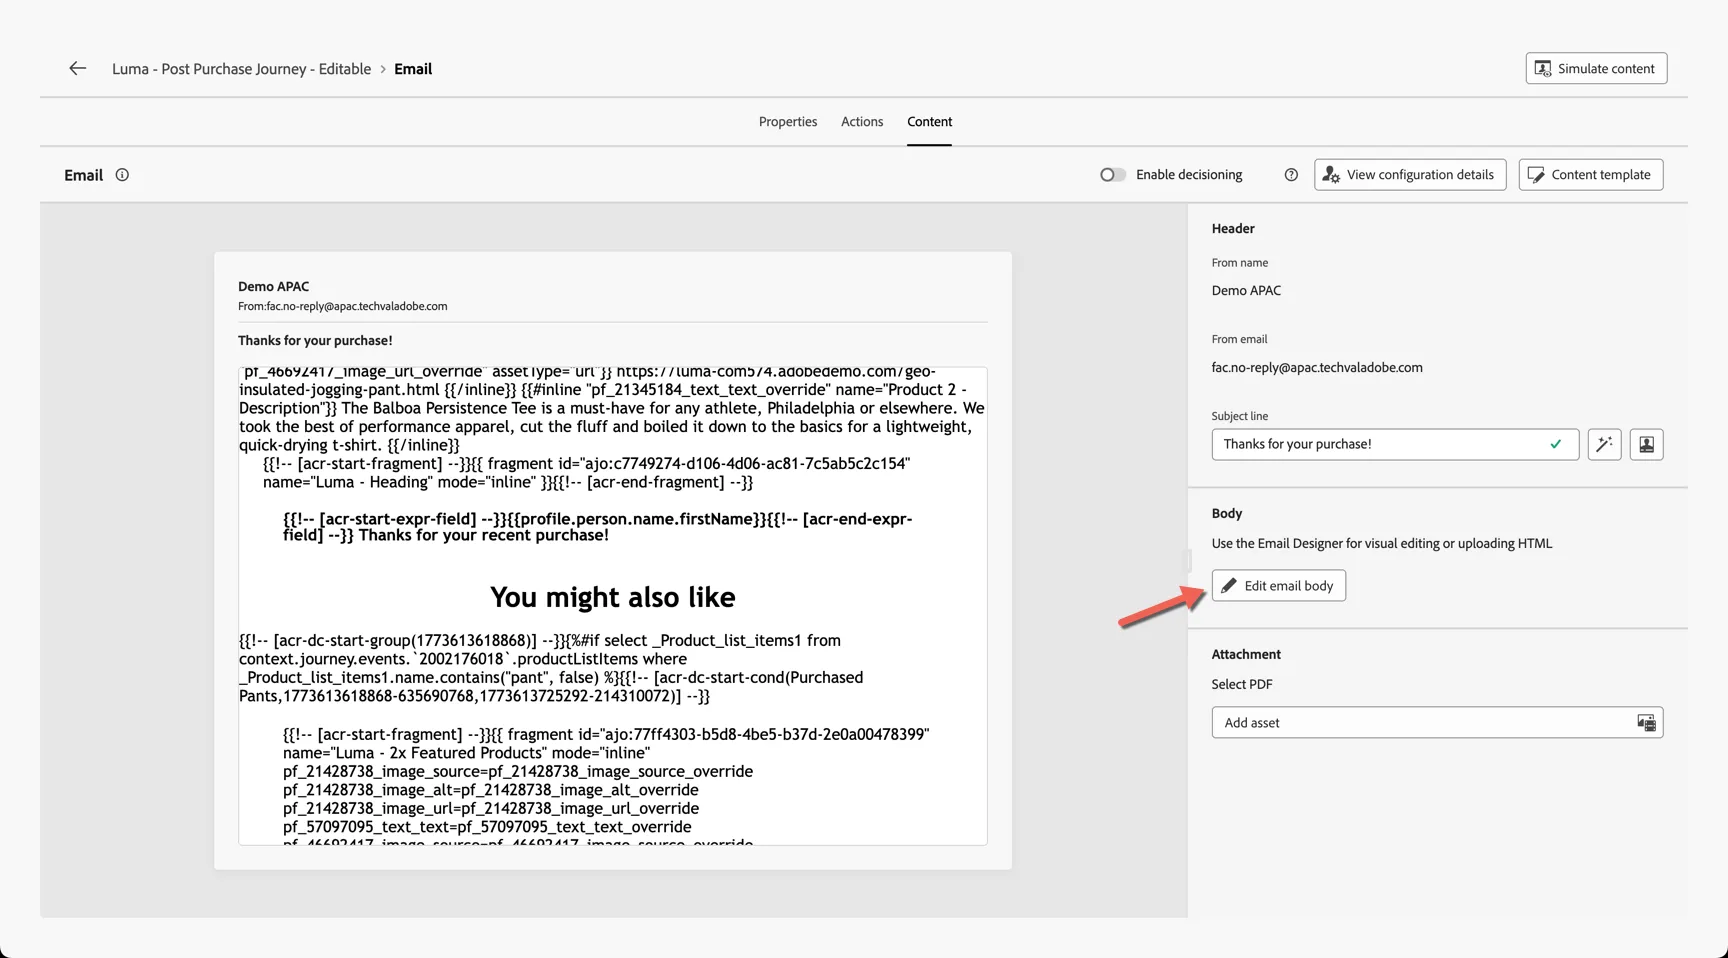Switch to the Properties tab
Image resolution: width=1728 pixels, height=958 pixels.
click(x=788, y=122)
